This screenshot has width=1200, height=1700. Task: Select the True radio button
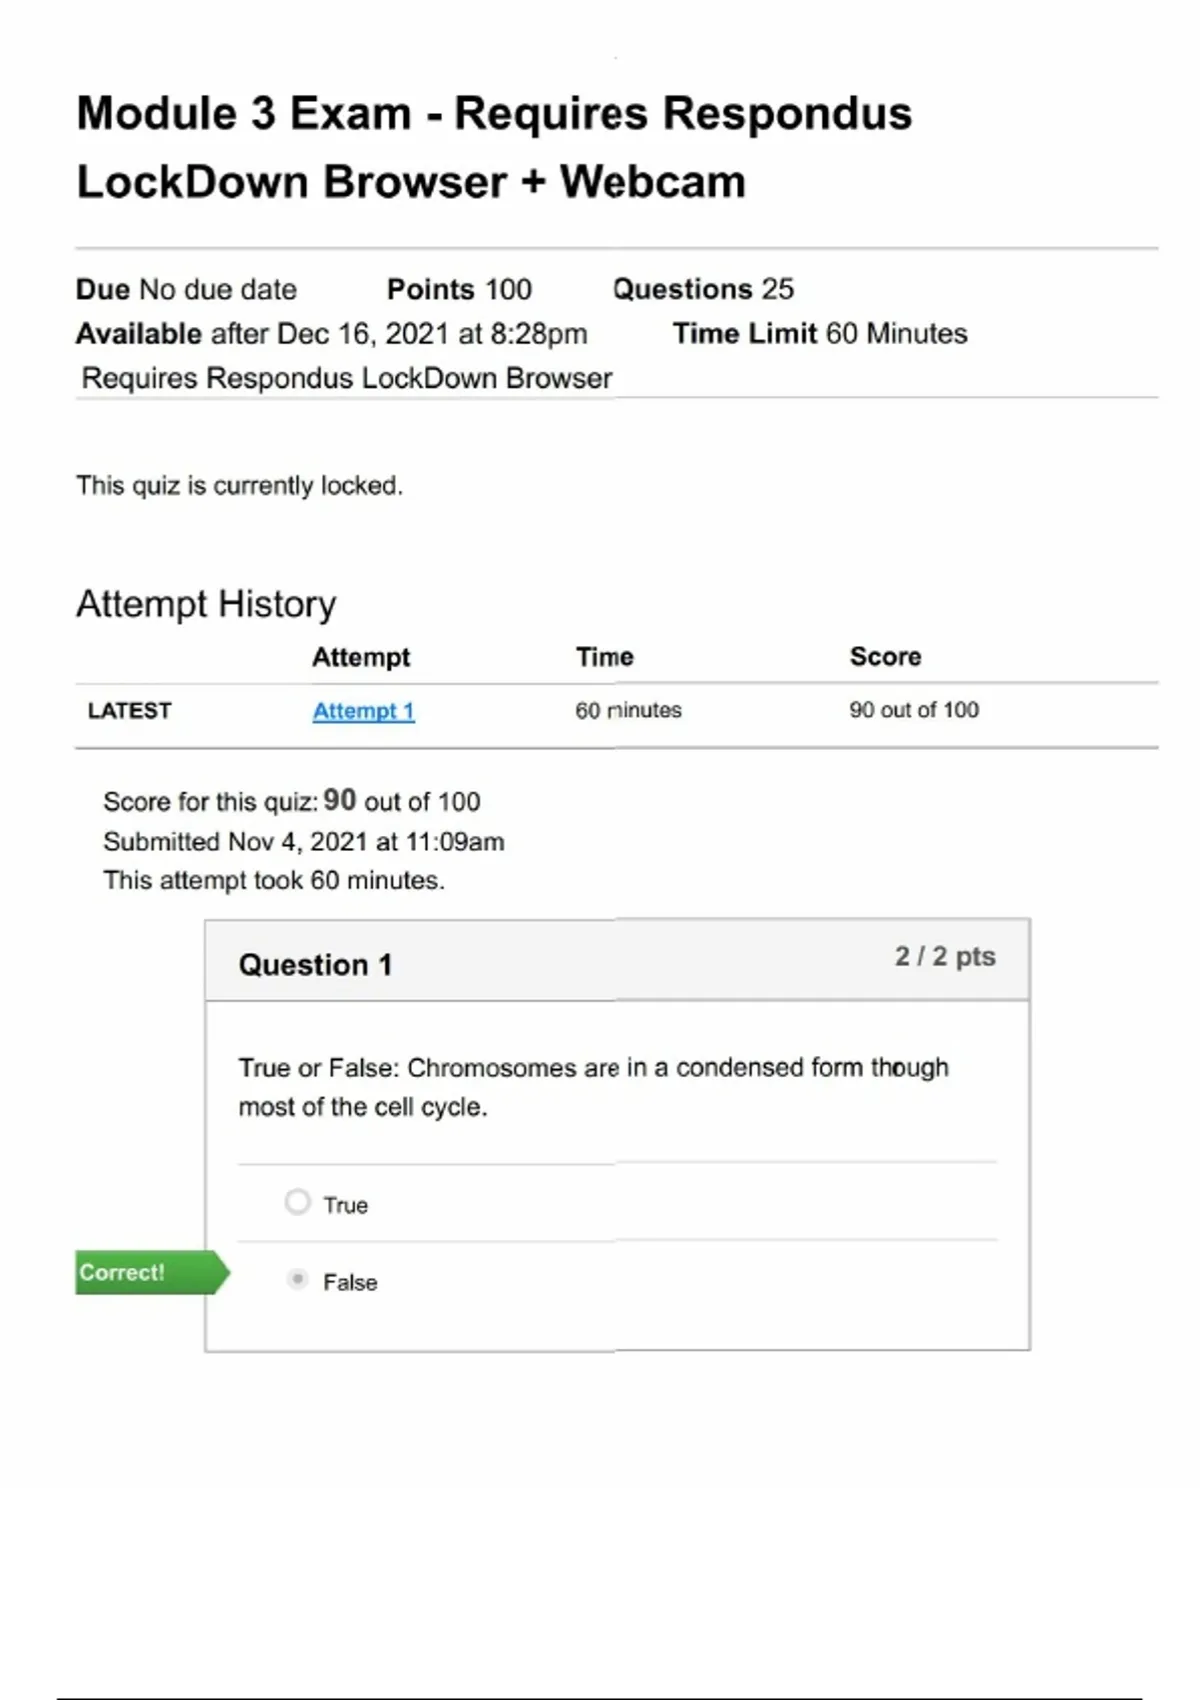(298, 1202)
